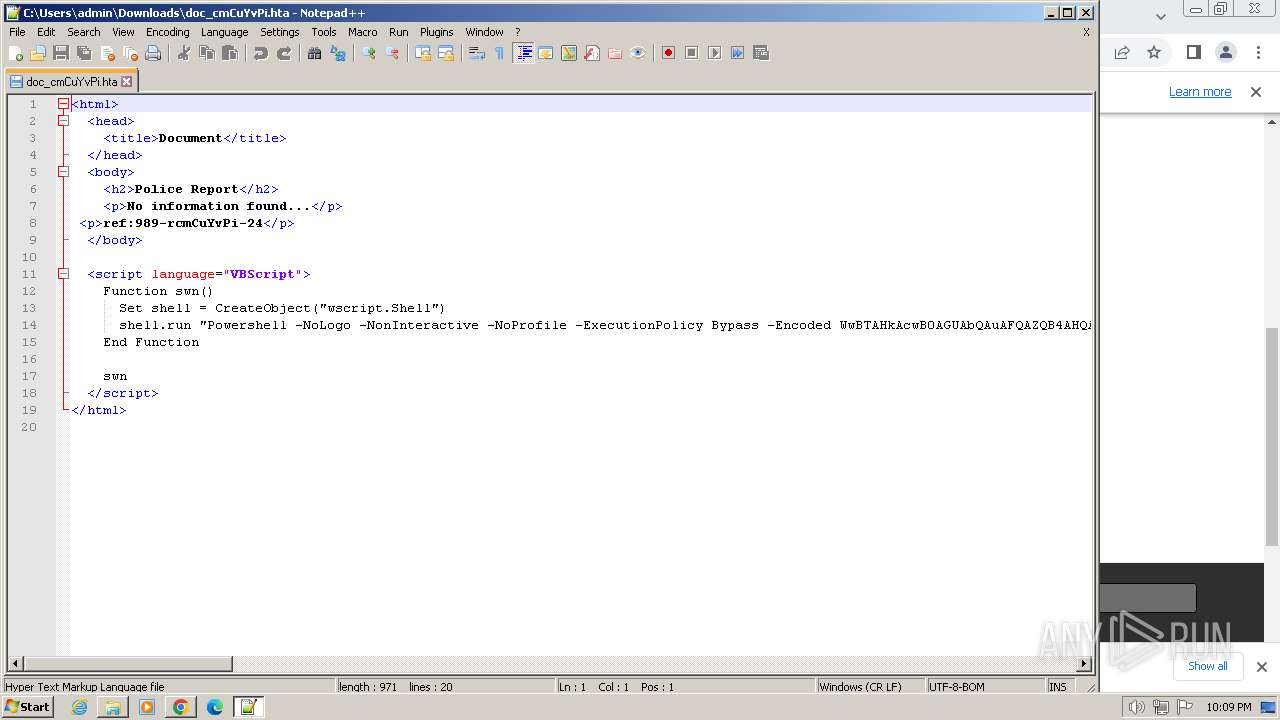Paste clipboard using the Paste icon
Viewport: 1280px width, 720px height.
pos(230,53)
